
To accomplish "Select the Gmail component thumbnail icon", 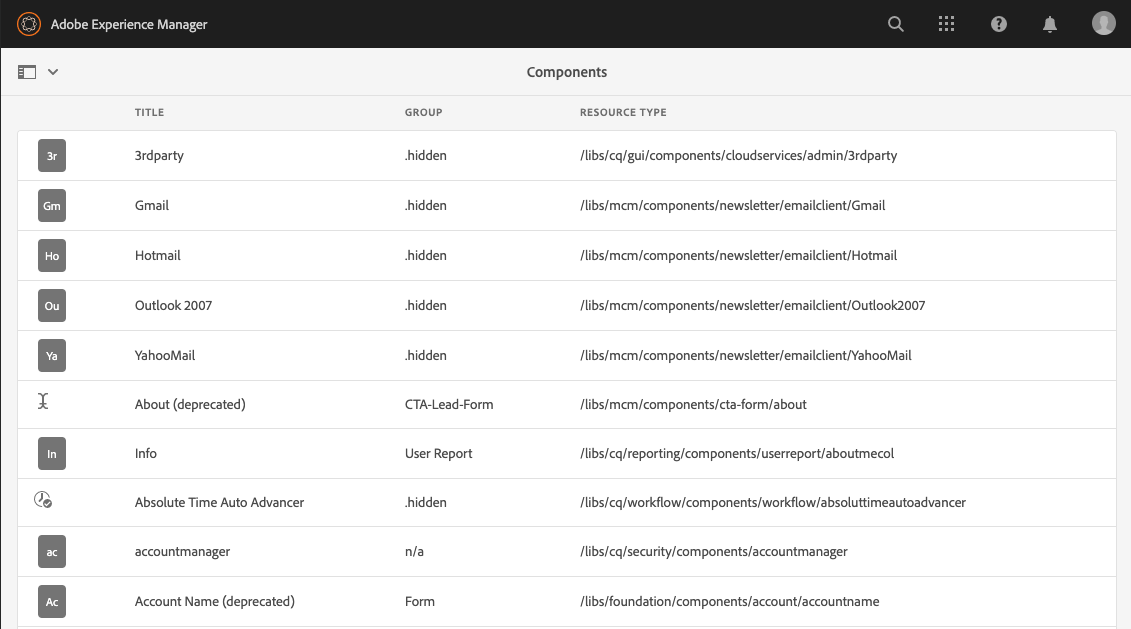I will (51, 205).
